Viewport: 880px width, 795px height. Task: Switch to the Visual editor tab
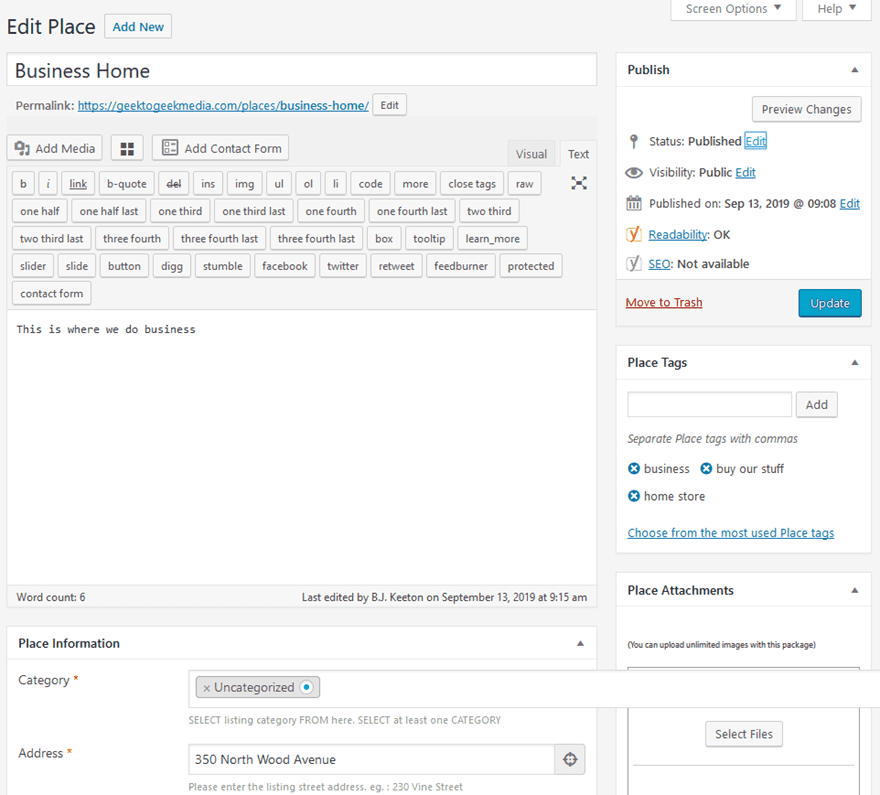point(531,153)
